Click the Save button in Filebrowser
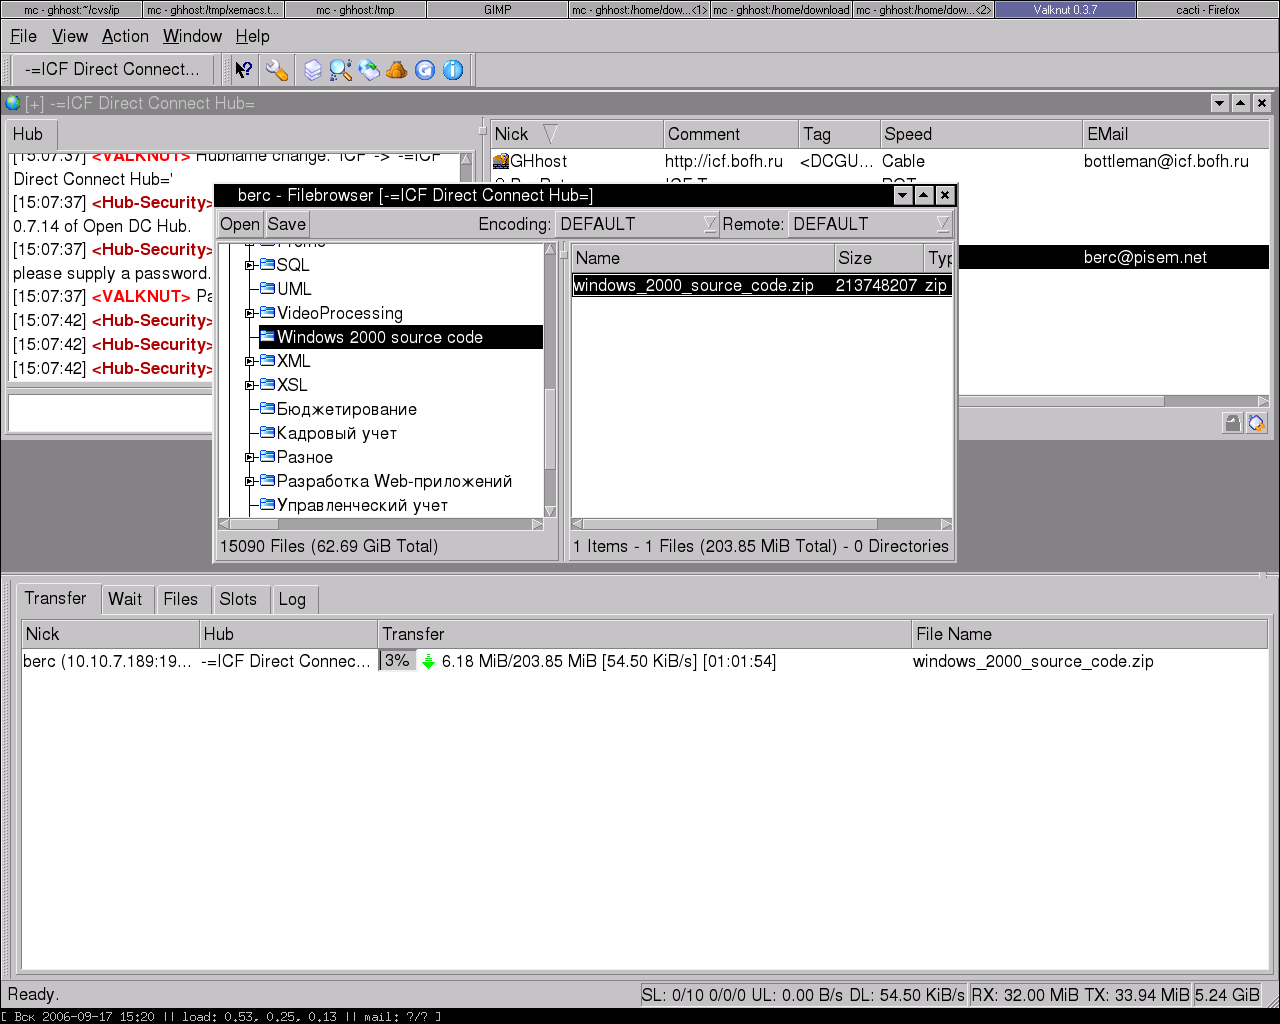 287,224
